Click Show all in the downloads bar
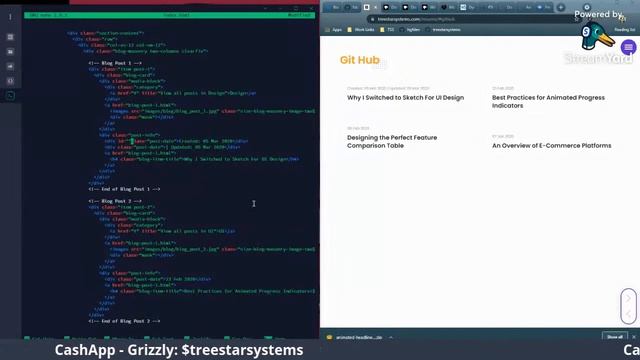The width and height of the screenshot is (640, 360). coord(615,337)
